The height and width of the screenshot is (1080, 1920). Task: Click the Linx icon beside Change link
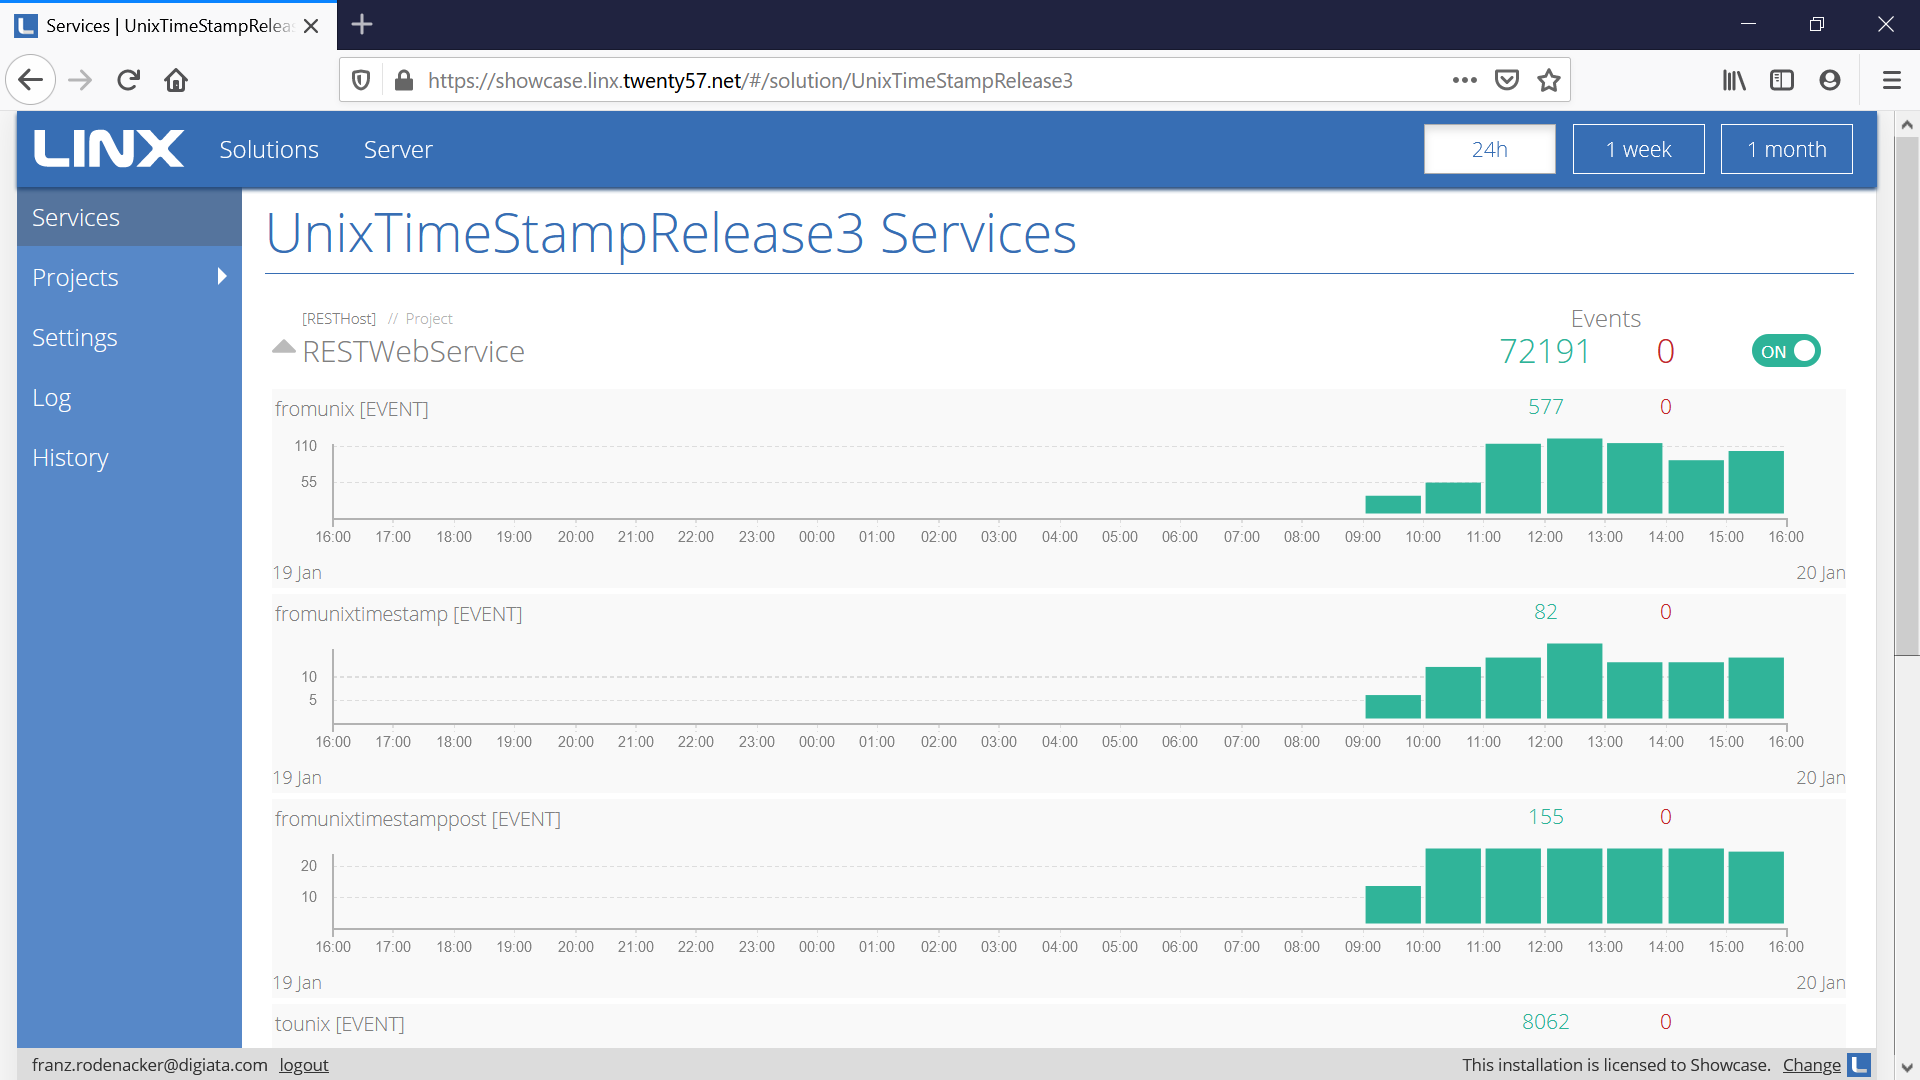tap(1859, 1065)
